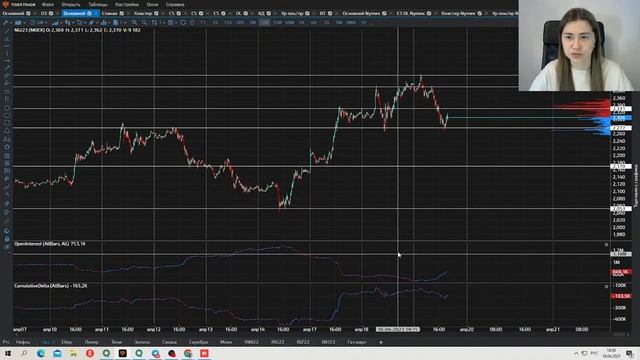Image resolution: width=640 pixels, height=360 pixels.
Task: Switch to the Кластер workspace tab
Action: point(143,13)
